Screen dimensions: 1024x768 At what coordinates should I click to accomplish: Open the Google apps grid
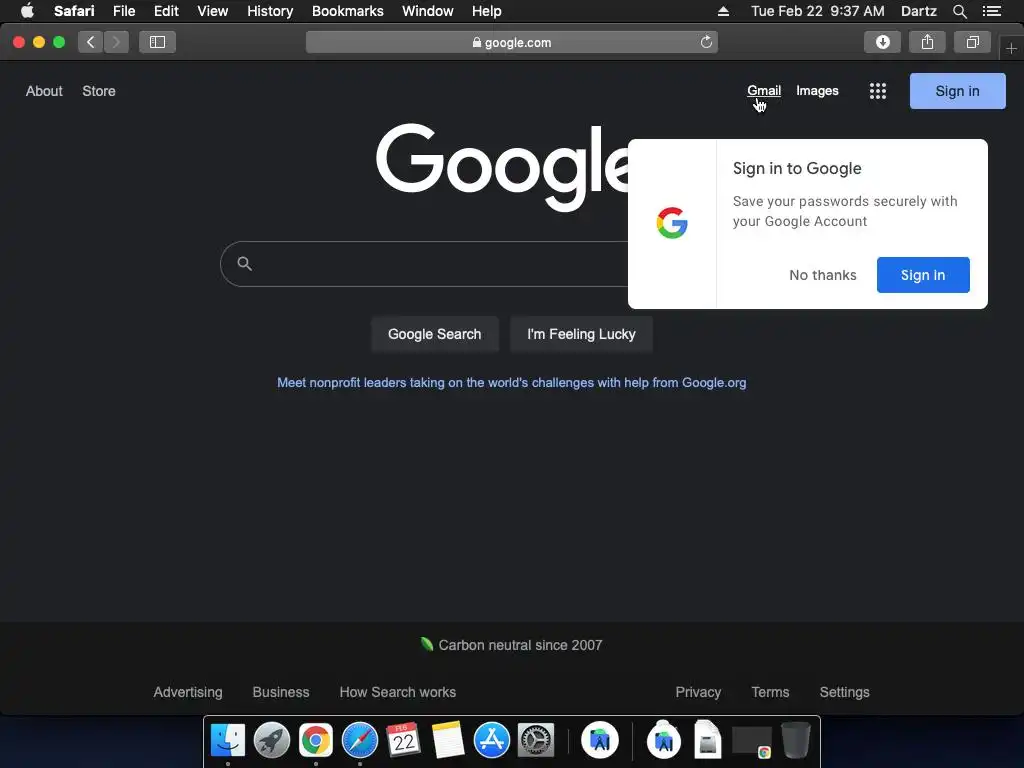click(878, 91)
